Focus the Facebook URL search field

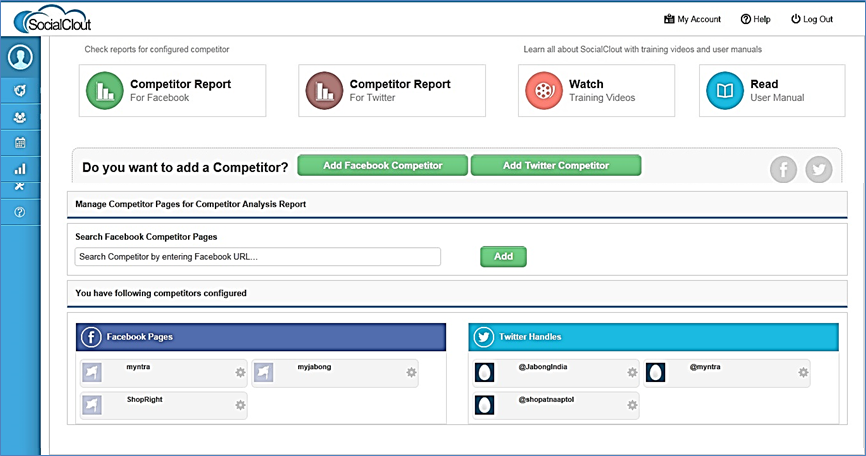coord(258,257)
